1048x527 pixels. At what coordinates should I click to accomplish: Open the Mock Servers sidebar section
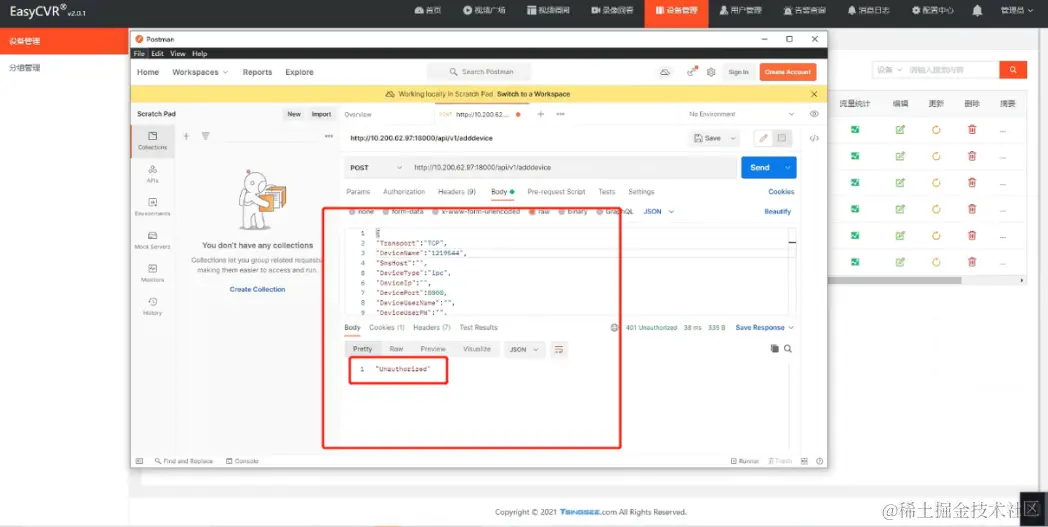(152, 240)
